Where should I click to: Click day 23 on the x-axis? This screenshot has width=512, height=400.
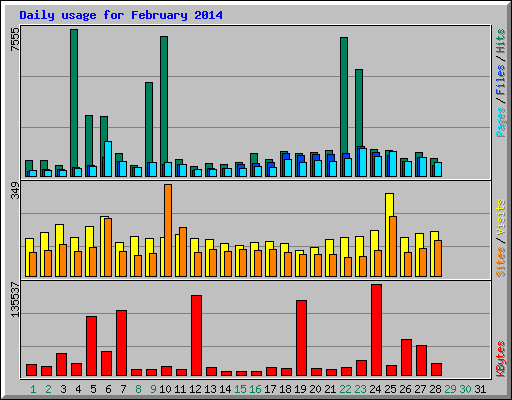coord(360,389)
